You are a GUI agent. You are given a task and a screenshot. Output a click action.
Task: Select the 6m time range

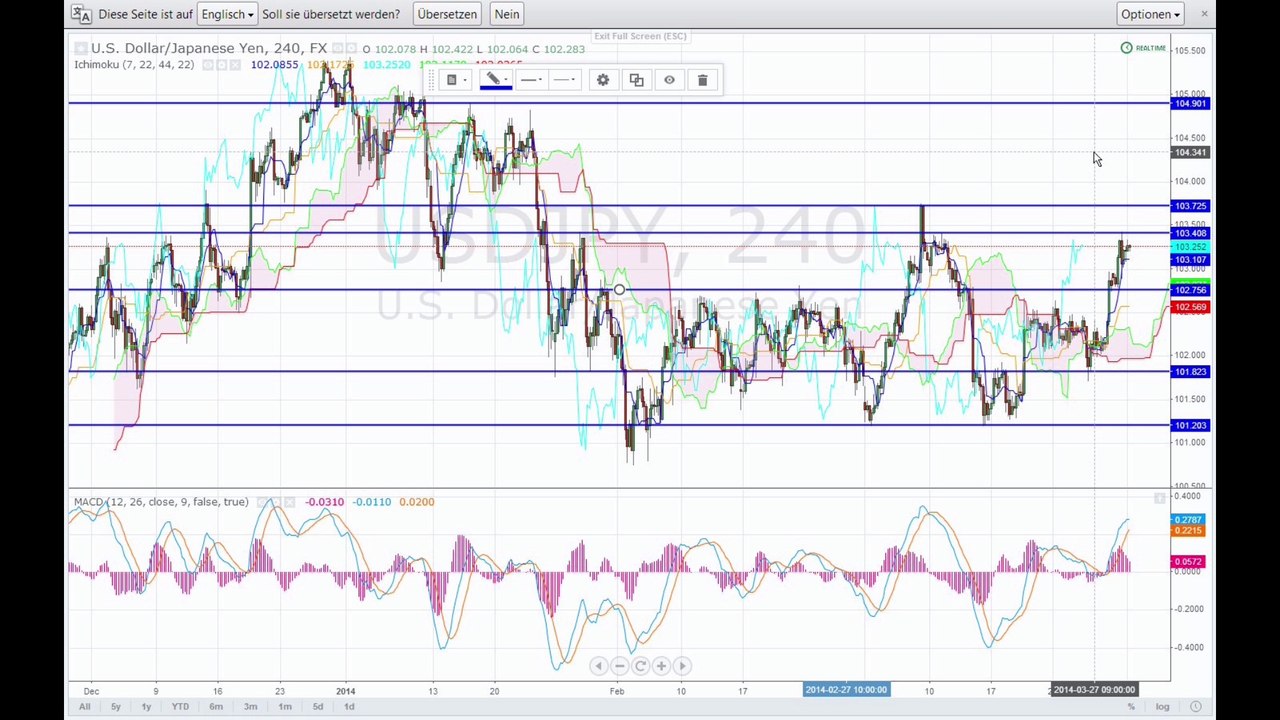pyautogui.click(x=216, y=707)
